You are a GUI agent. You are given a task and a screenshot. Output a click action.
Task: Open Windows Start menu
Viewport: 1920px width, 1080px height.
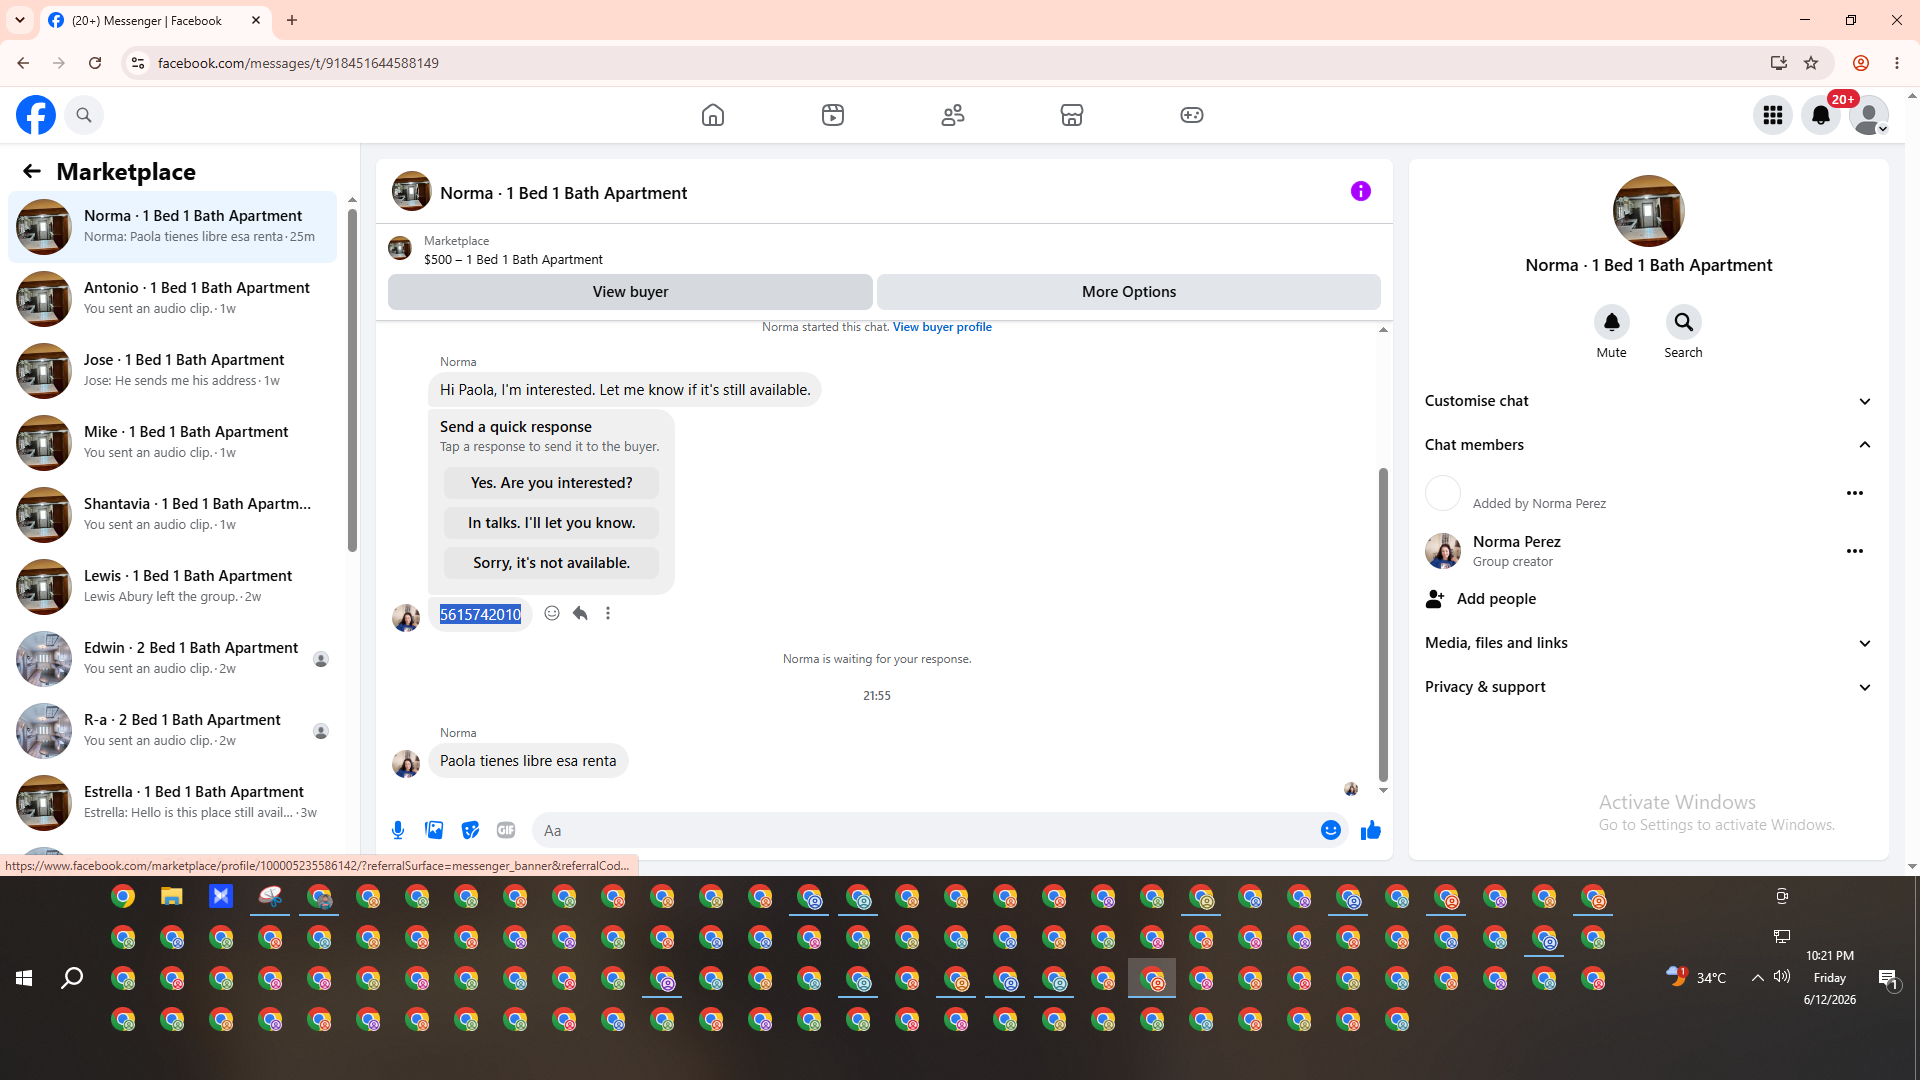pos(24,978)
